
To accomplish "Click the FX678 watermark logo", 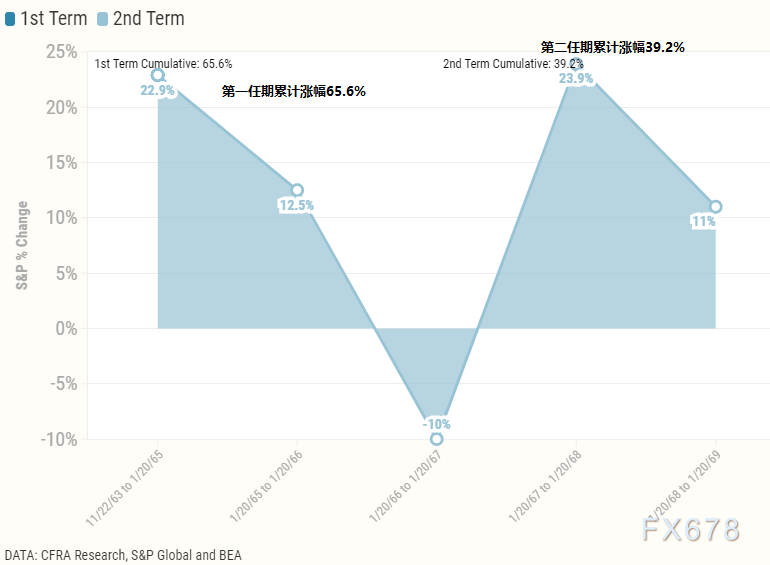I will 690,529.
